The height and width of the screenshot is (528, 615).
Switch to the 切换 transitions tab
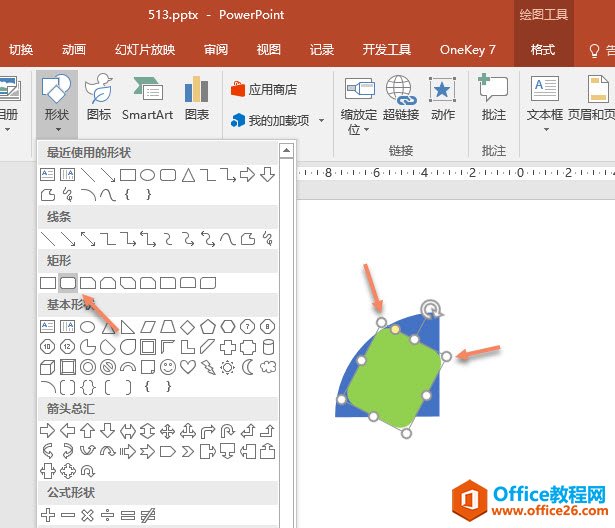[21, 49]
